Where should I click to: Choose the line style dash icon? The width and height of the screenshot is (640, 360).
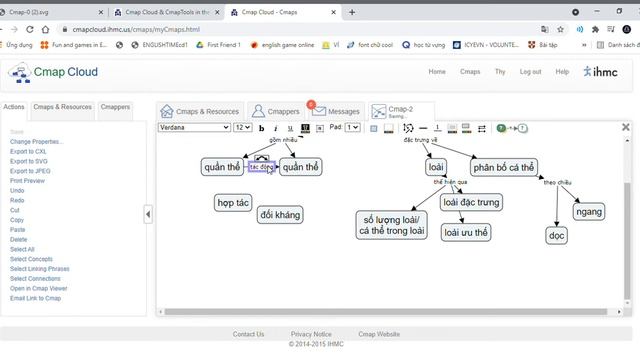423,128
